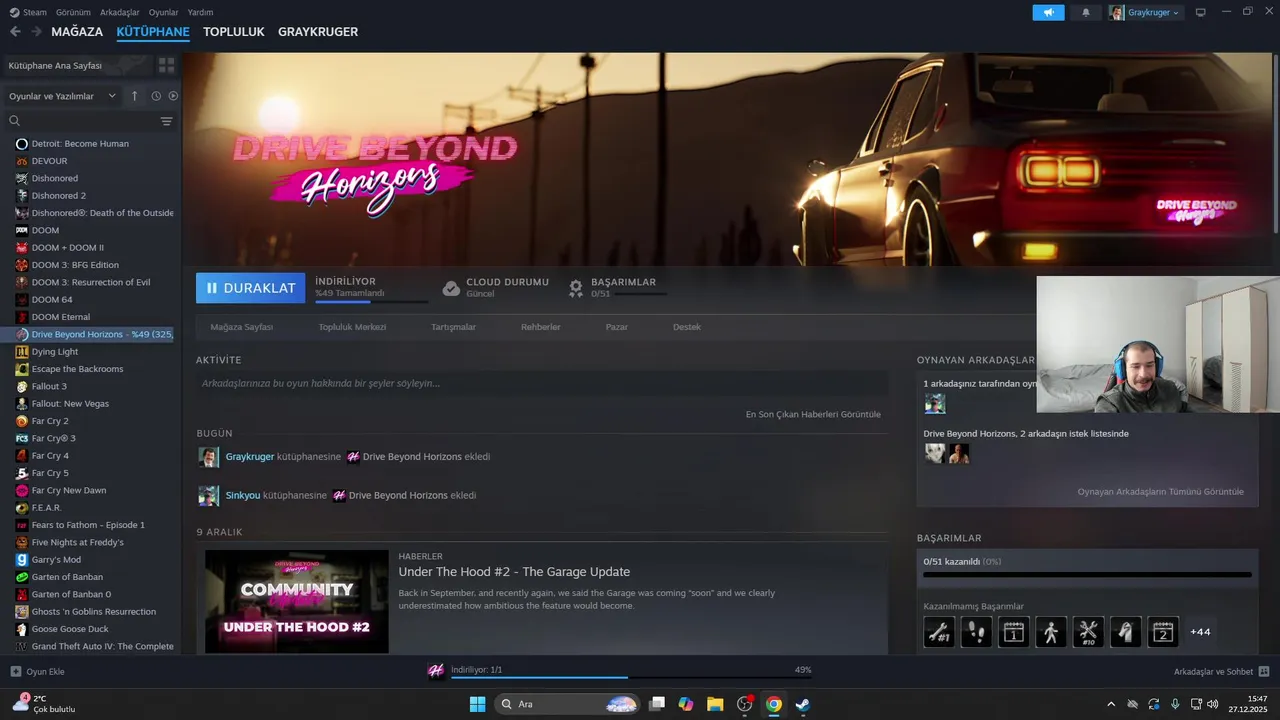
Task: Expand the Oyunlar ve Yazılımlar dropdown
Action: [62, 96]
